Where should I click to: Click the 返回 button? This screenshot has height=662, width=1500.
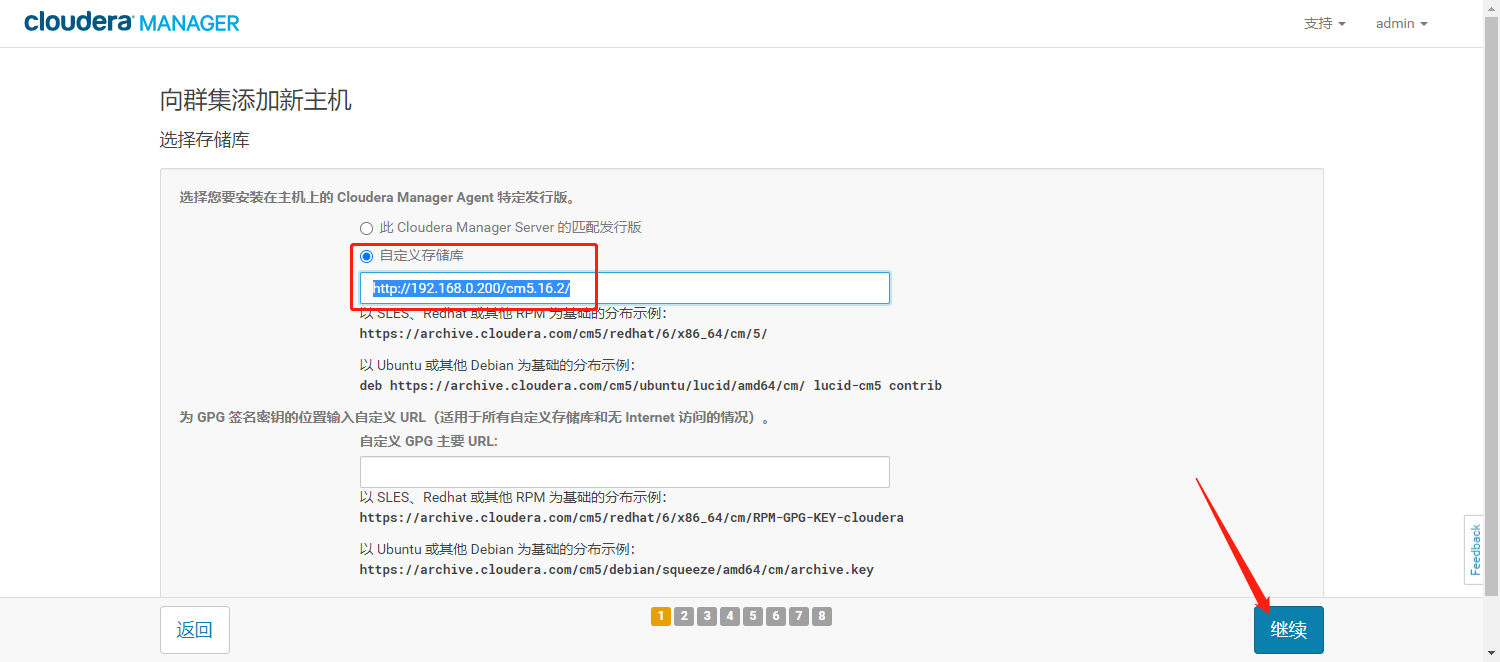[195, 630]
